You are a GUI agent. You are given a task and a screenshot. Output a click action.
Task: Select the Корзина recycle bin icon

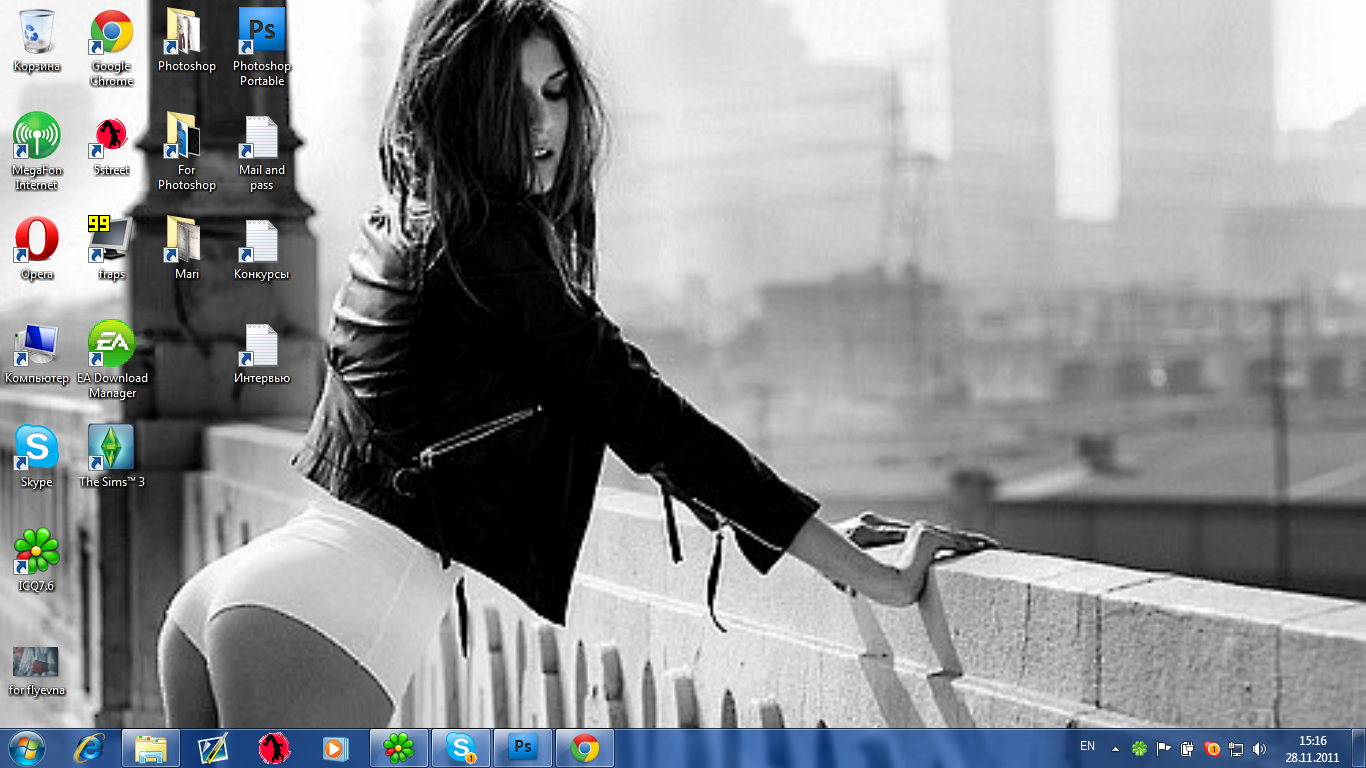(x=37, y=41)
